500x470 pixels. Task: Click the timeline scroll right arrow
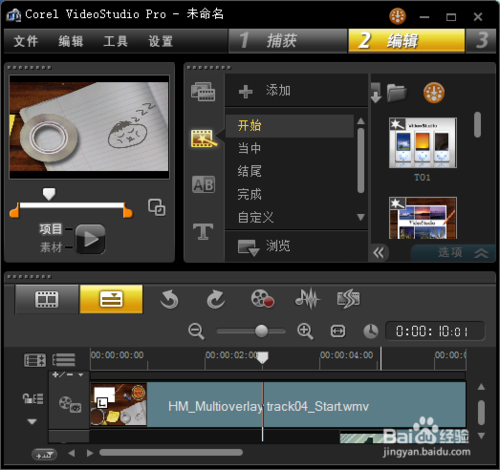[x=90, y=453]
